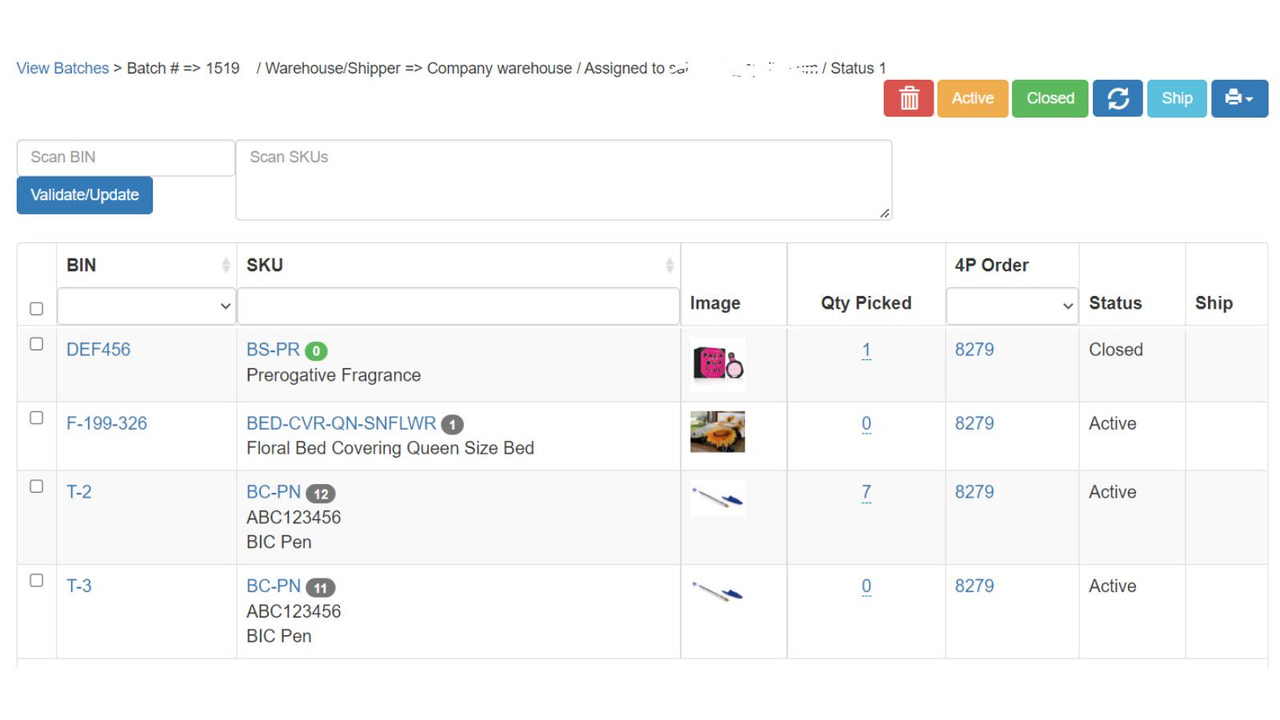Viewport: 1280px width, 720px height.
Task: Check the checkbox for the DEF456 row
Action: point(36,343)
